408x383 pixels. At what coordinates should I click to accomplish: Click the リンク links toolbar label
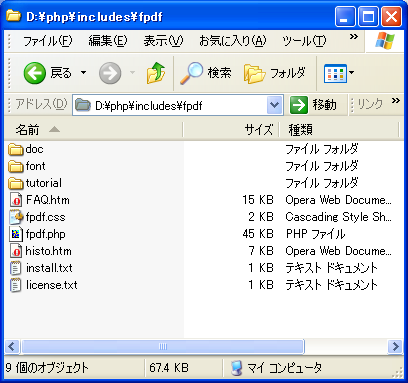(370, 105)
